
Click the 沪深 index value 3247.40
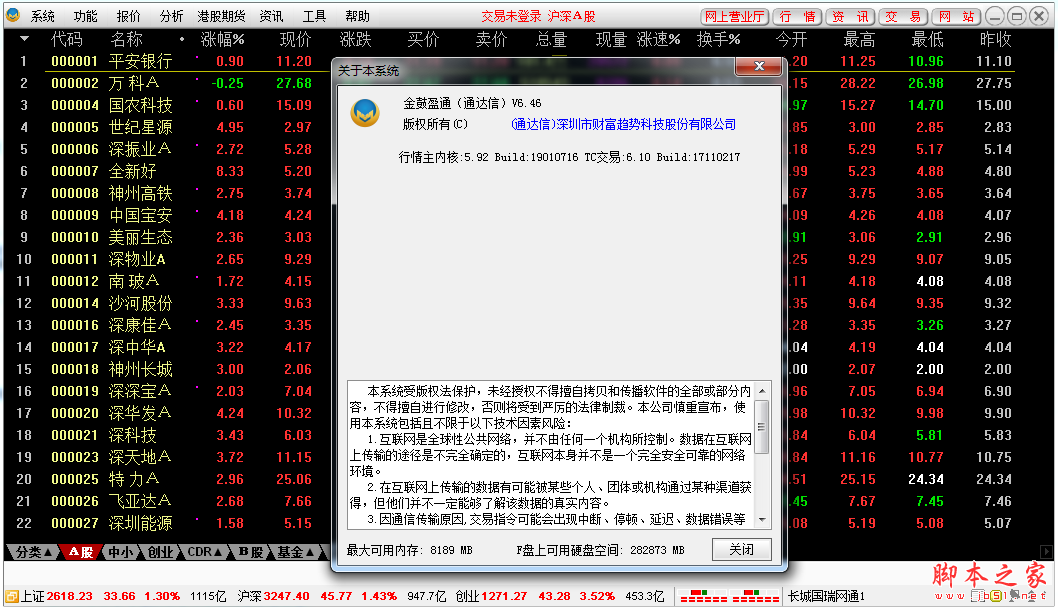(x=287, y=596)
